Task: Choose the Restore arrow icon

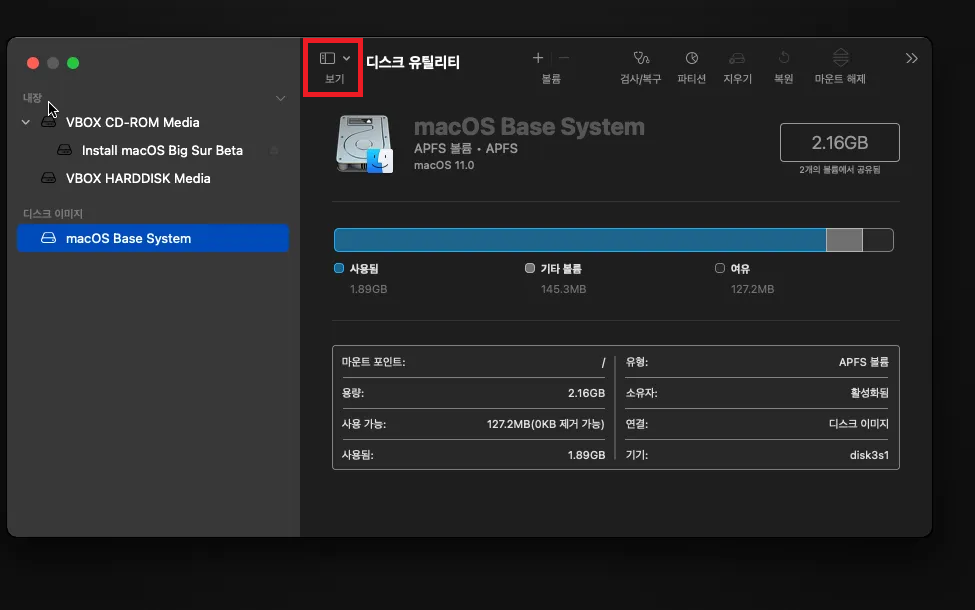Action: coord(783,58)
